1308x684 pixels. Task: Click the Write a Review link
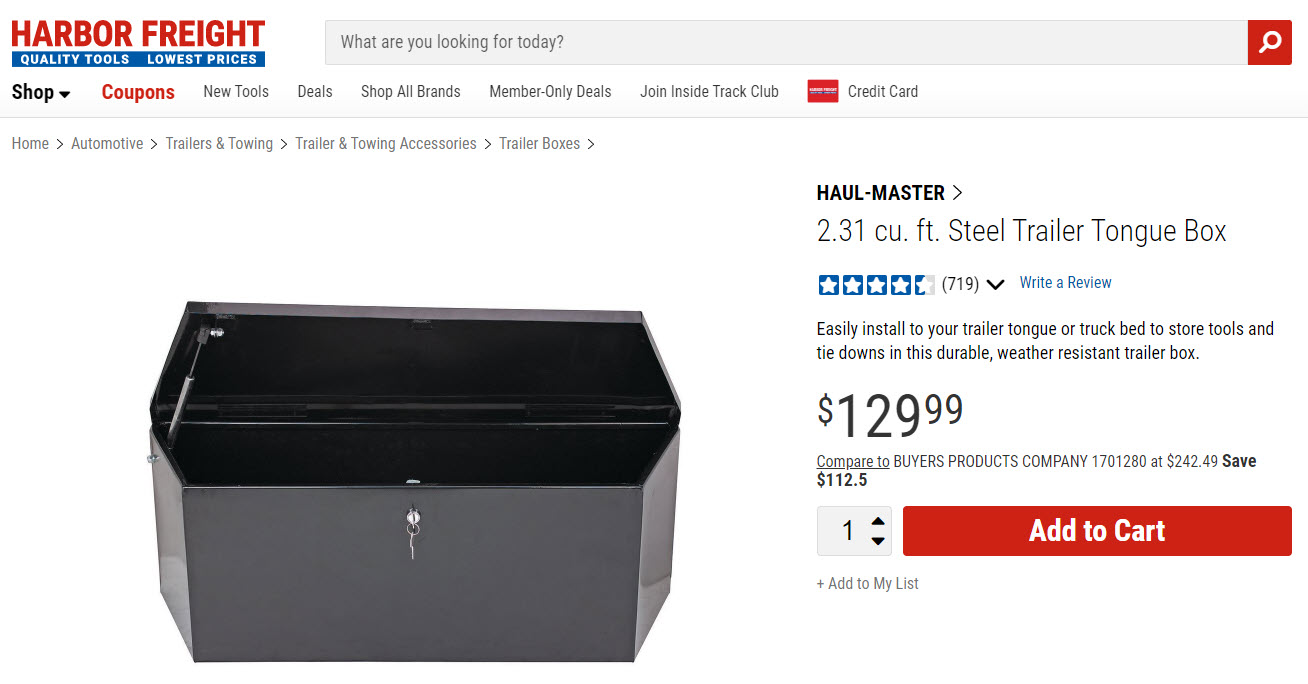1065,283
